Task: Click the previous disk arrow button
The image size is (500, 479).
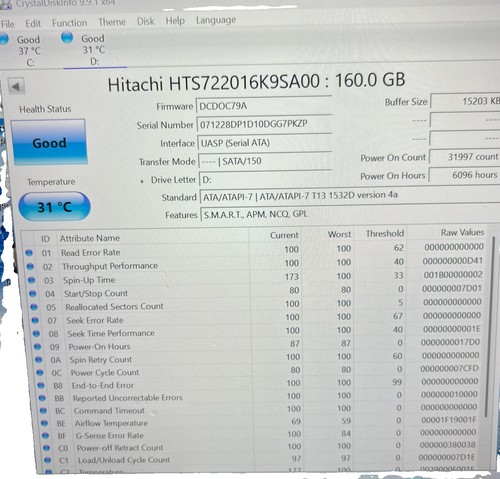Action: coord(16,87)
